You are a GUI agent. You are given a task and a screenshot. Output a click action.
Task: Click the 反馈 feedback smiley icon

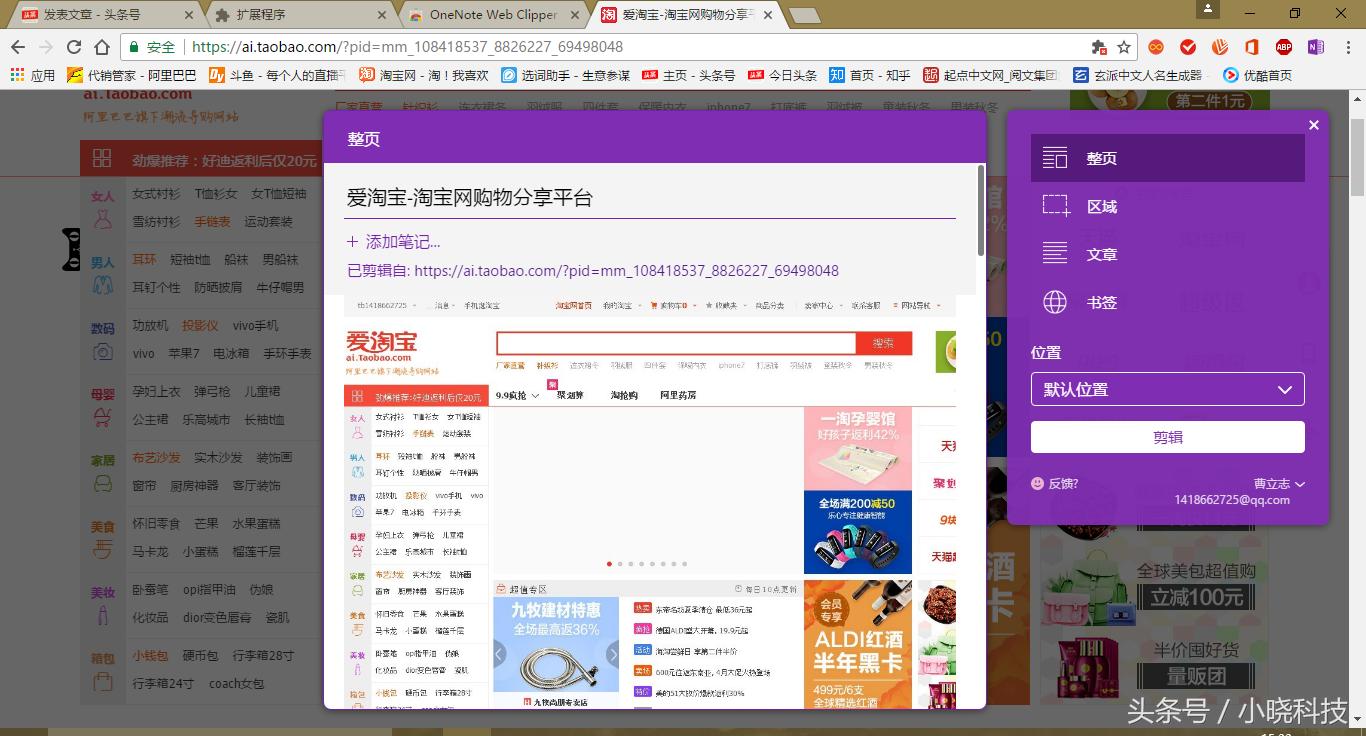[1037, 483]
